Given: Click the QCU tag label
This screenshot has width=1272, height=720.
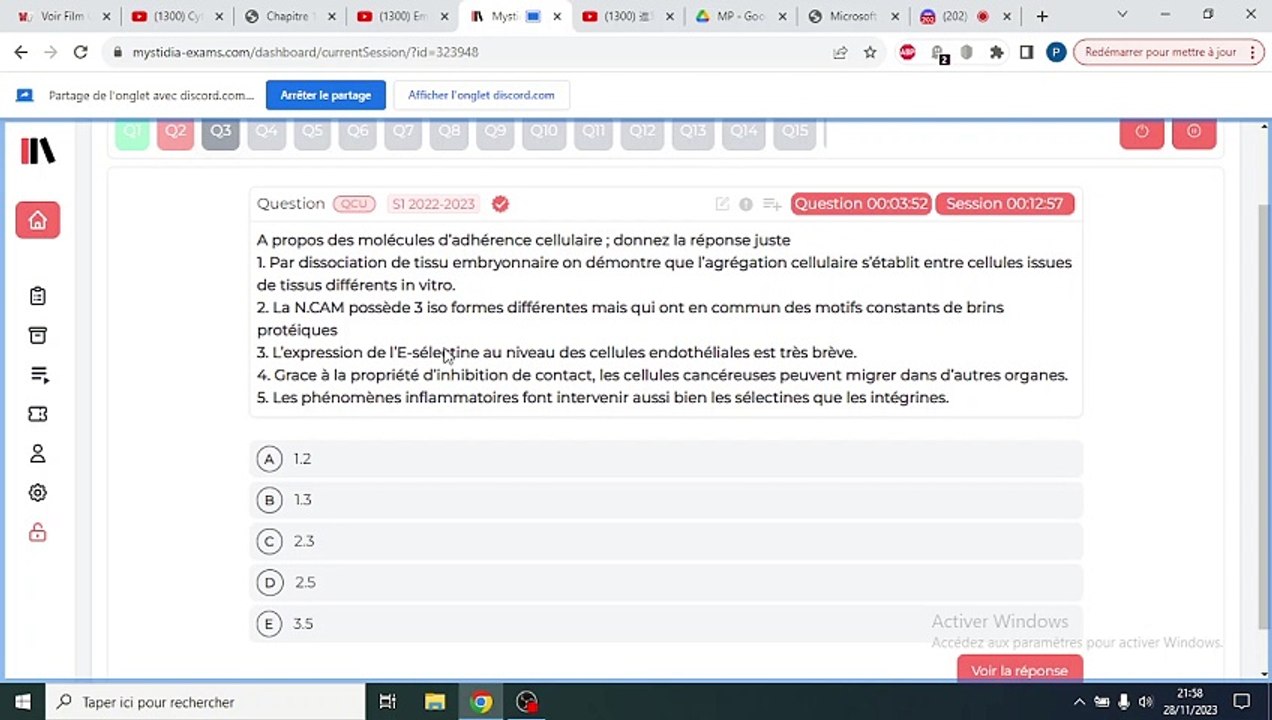Looking at the screenshot, I should coord(354,204).
